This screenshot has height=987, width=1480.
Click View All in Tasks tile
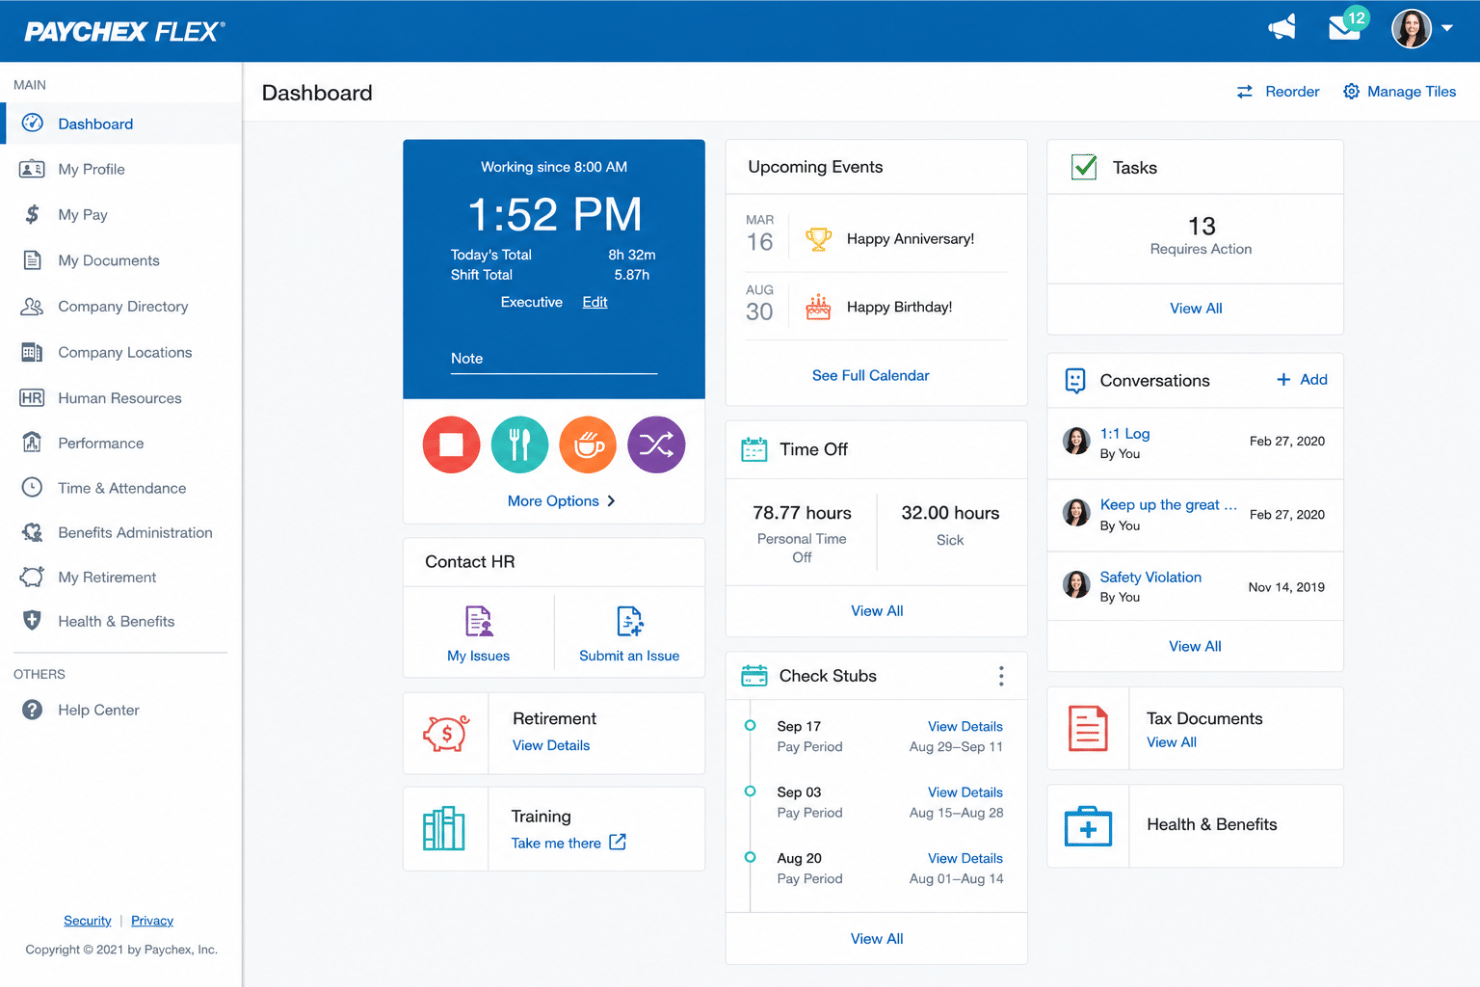(x=1196, y=309)
